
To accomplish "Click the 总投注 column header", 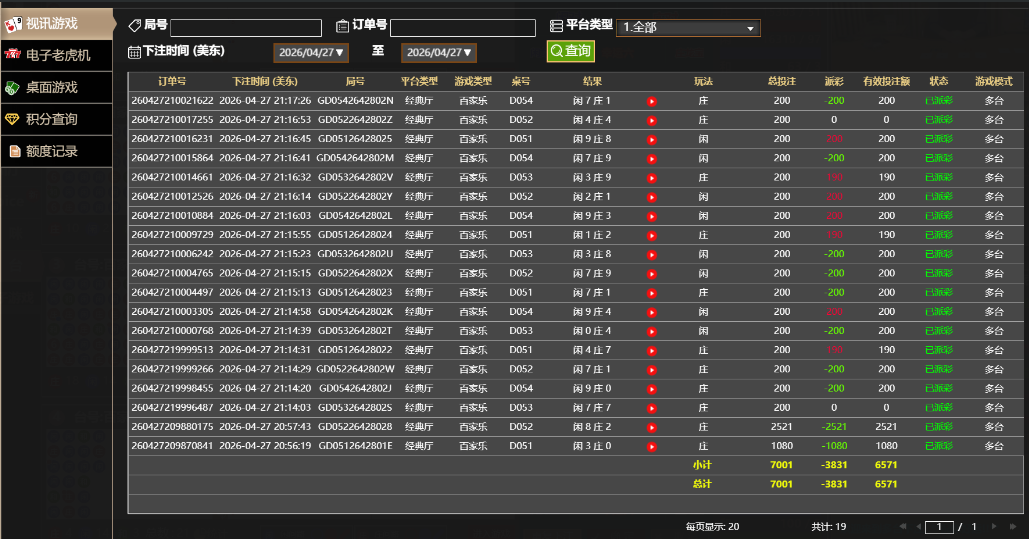I will coord(782,81).
